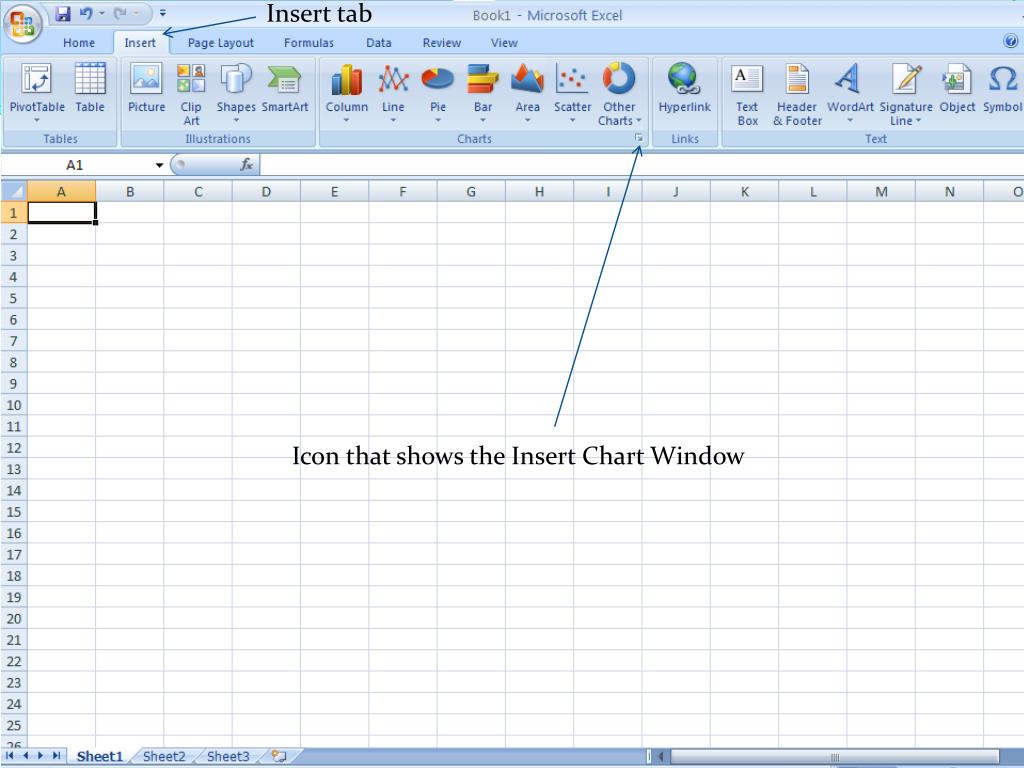Viewport: 1024px width, 768px height.
Task: Switch to the Page Layout tab
Action: click(x=221, y=43)
